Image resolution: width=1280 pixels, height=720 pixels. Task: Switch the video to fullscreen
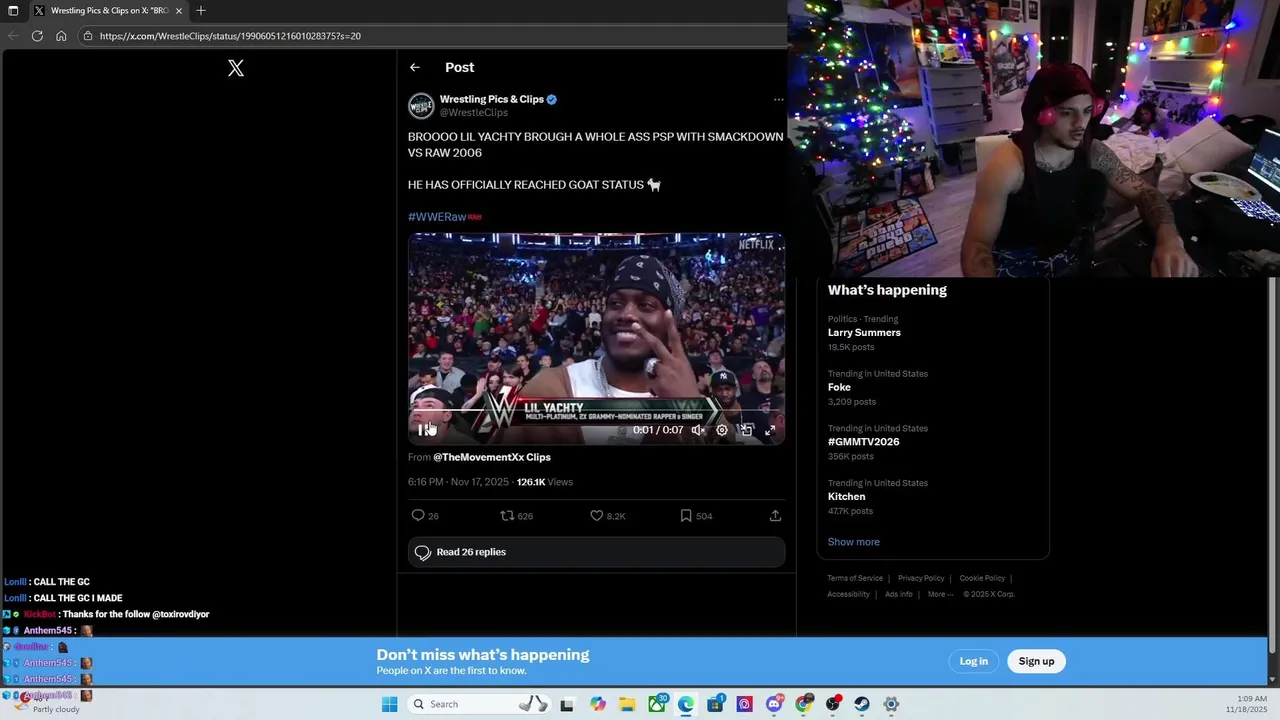pos(770,430)
